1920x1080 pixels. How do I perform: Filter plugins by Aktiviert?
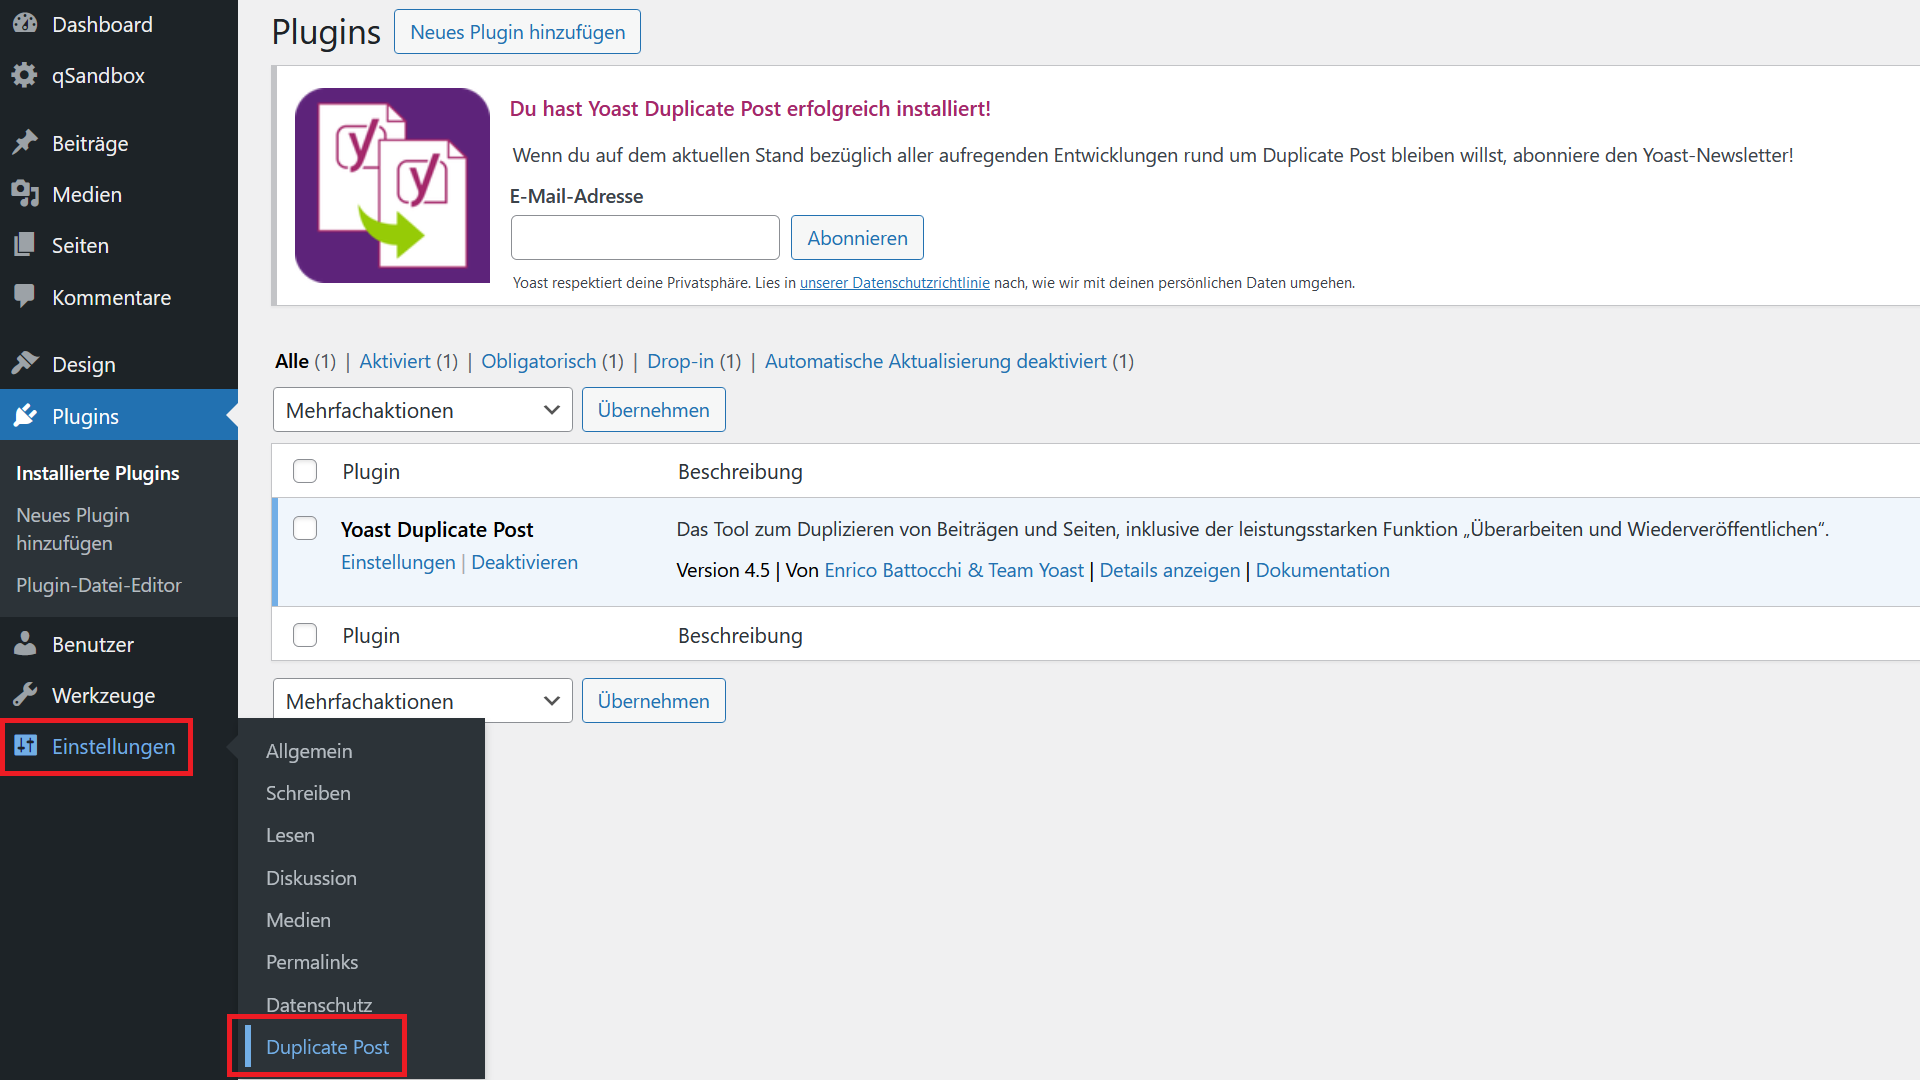click(x=395, y=361)
